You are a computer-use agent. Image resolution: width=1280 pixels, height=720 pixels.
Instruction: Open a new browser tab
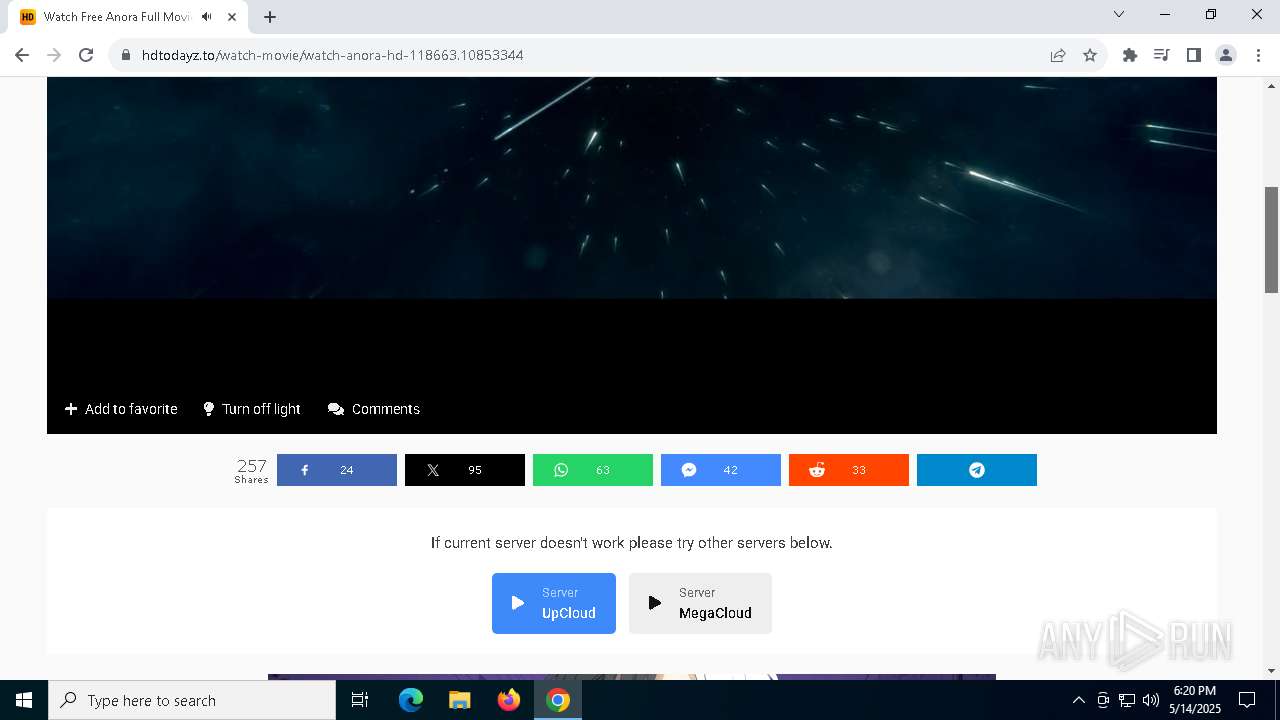tap(270, 17)
